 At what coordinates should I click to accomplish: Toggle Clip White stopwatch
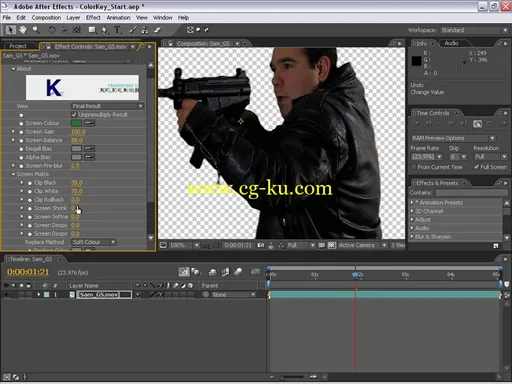click(x=30, y=191)
